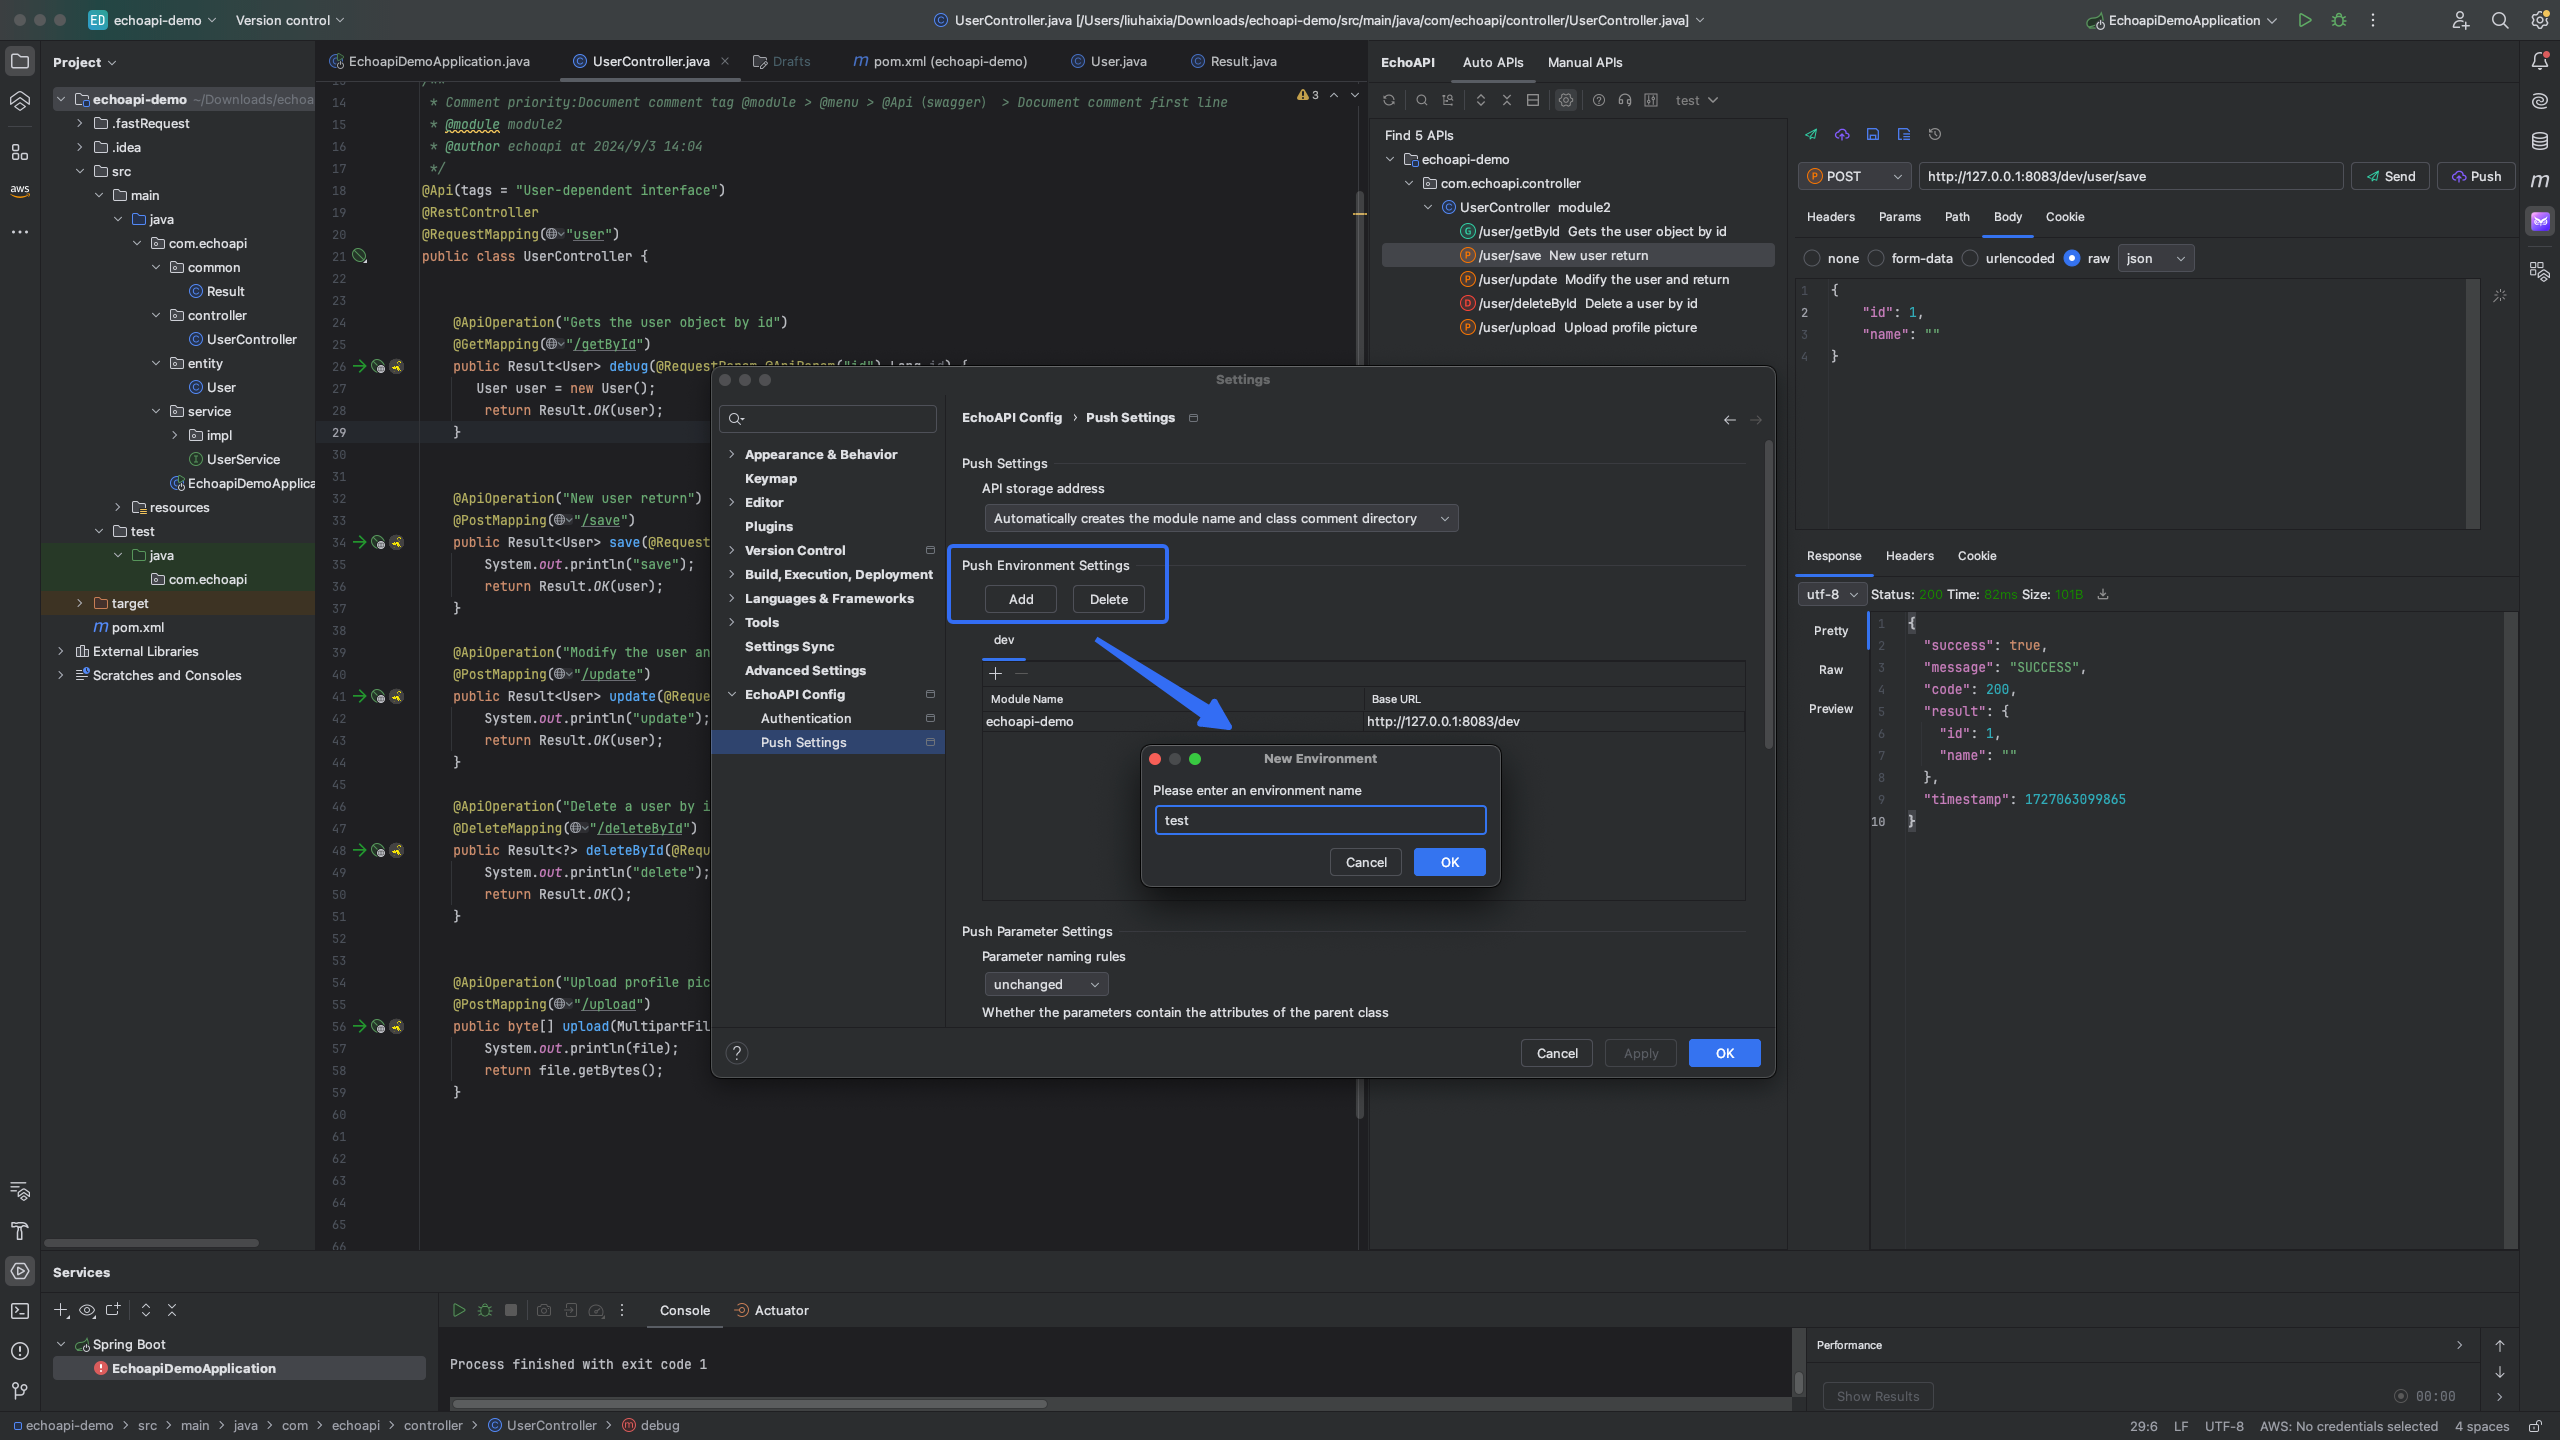Image resolution: width=2560 pixels, height=1440 pixels.
Task: Click the EchoAPI support headset icon
Action: point(1625,100)
